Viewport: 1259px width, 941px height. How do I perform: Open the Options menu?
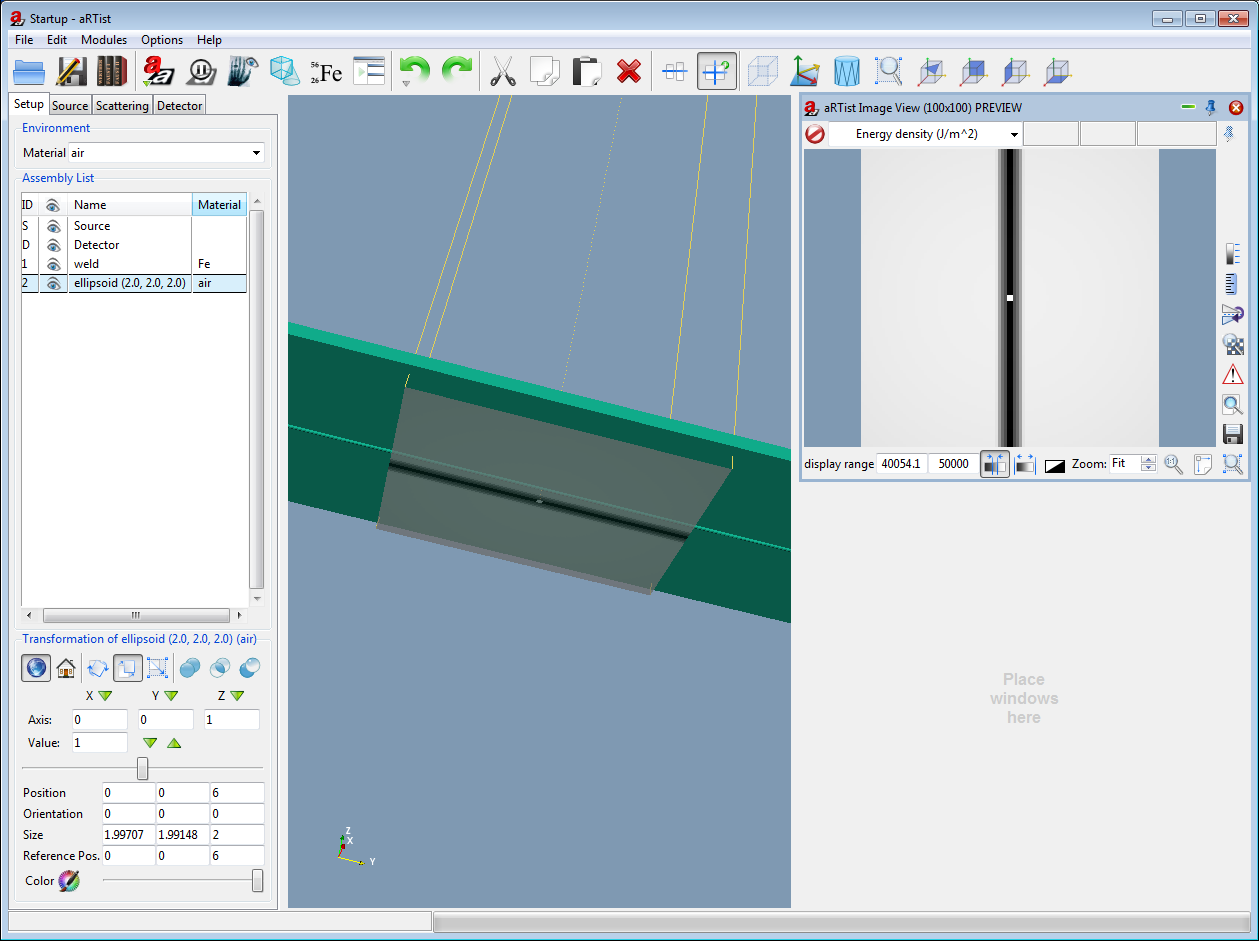tap(162, 40)
